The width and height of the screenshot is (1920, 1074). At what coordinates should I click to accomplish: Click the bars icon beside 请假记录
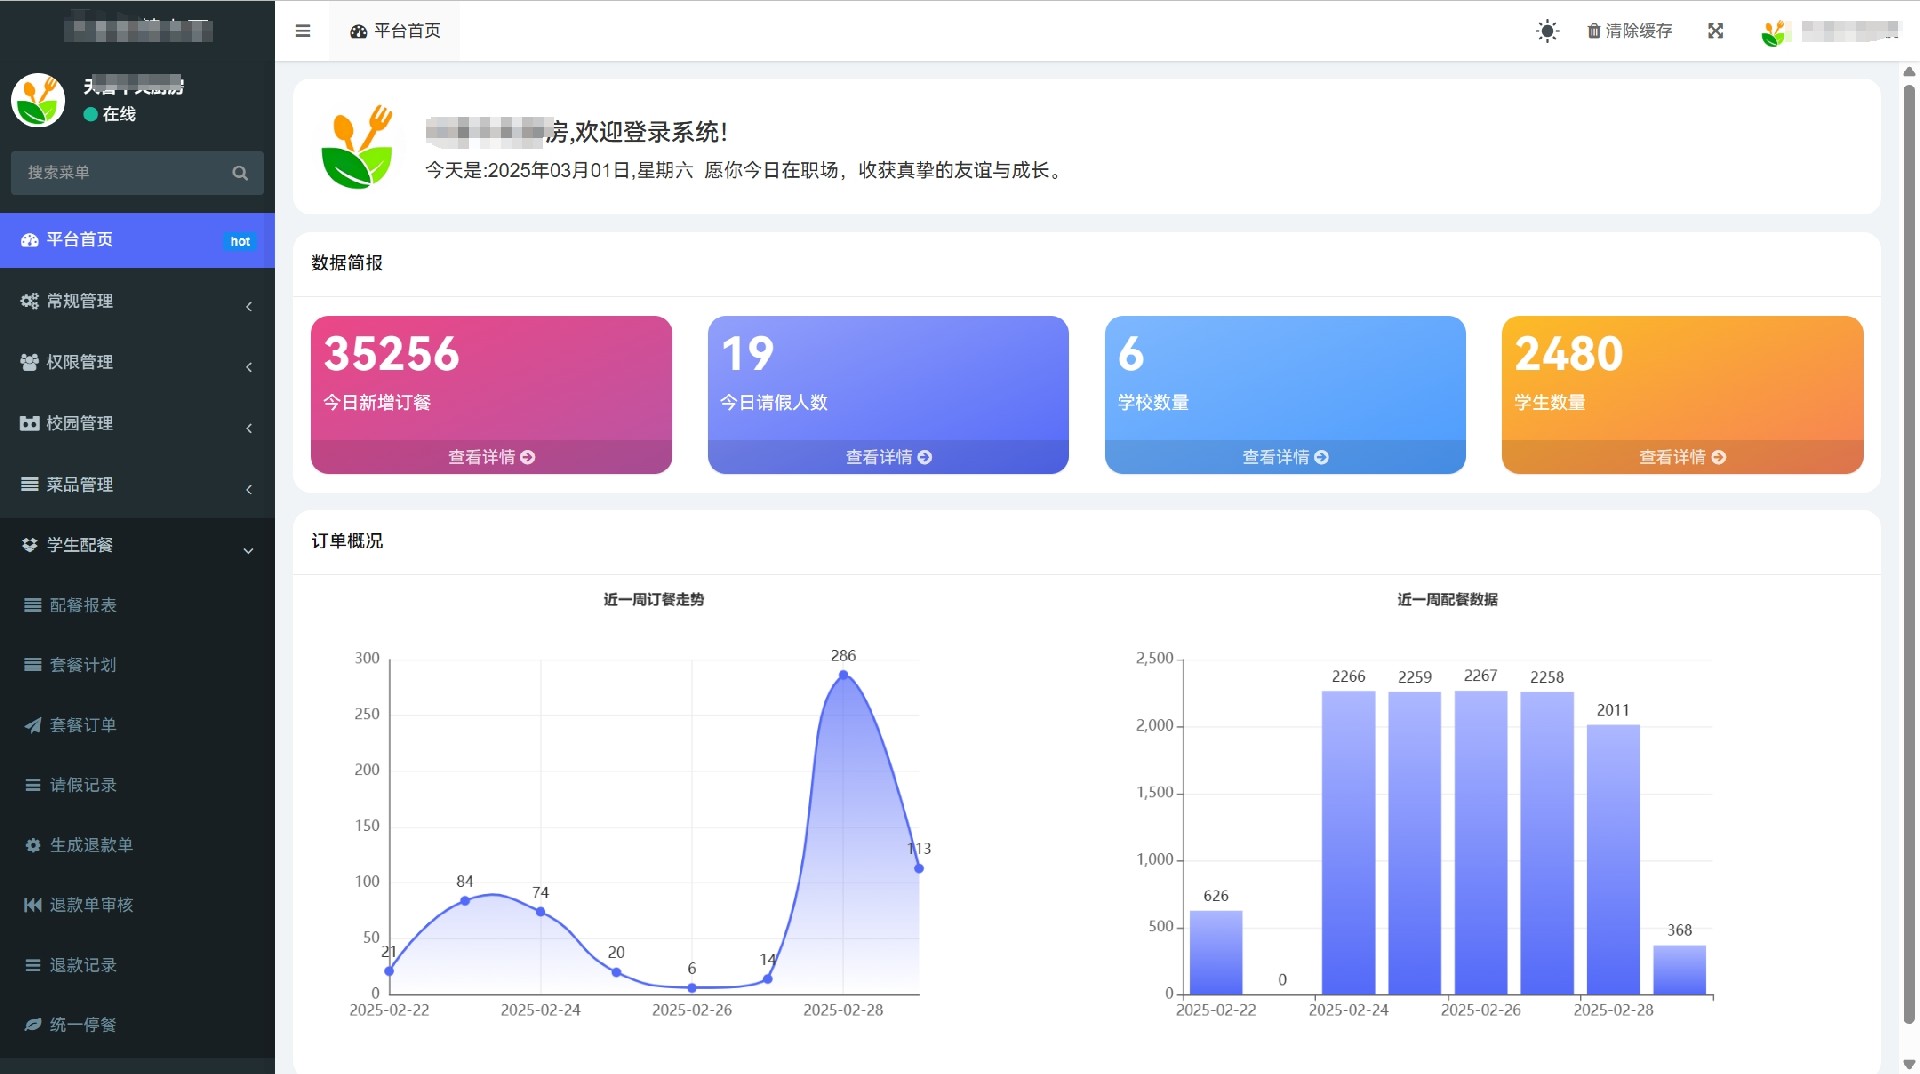(33, 785)
